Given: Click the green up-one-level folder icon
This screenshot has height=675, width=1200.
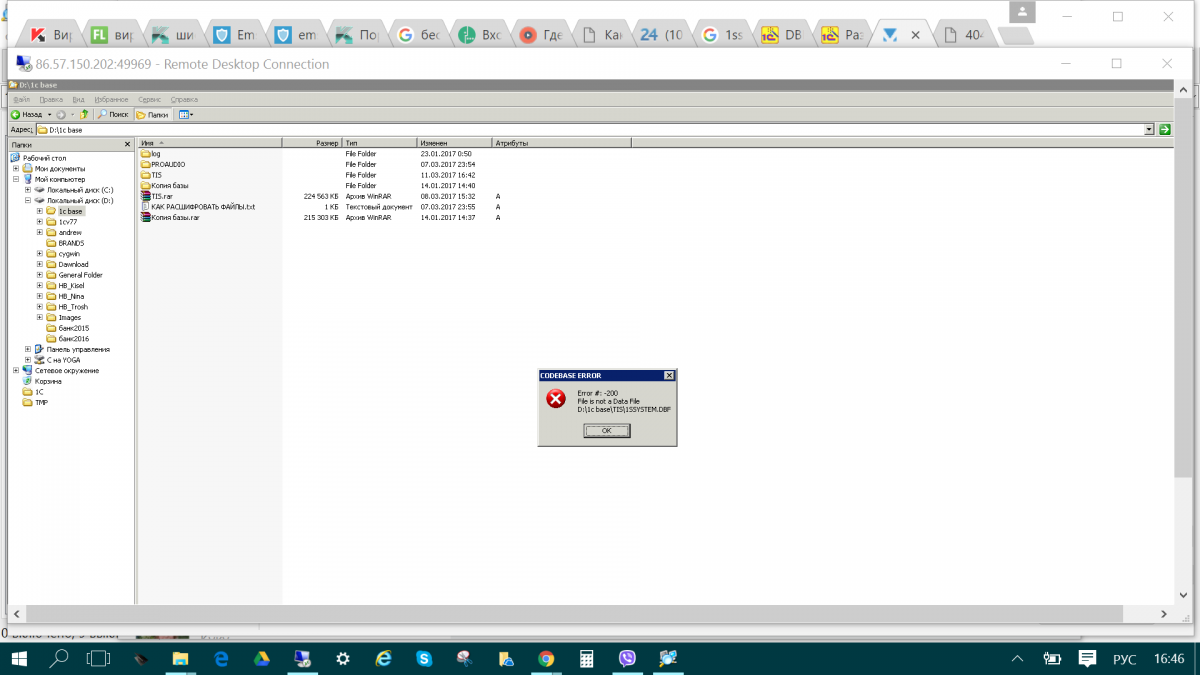Looking at the screenshot, I should 86,115.
